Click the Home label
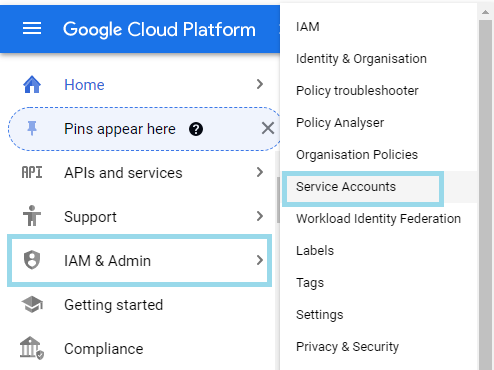 click(84, 85)
